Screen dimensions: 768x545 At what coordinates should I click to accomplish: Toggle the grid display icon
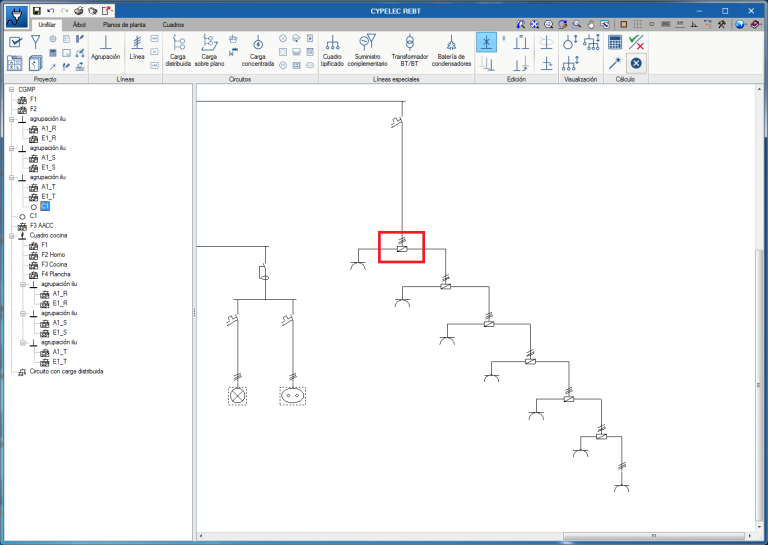[637, 24]
